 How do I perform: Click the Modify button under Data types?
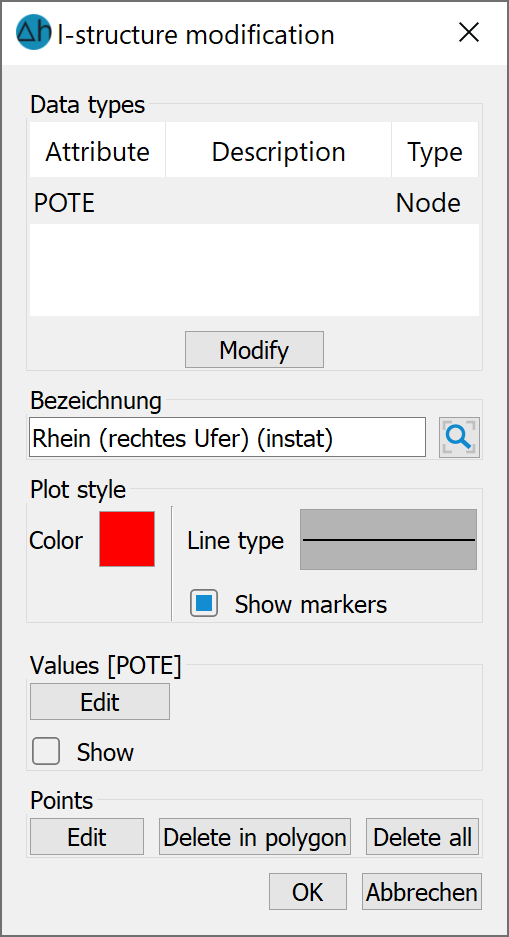[x=254, y=350]
